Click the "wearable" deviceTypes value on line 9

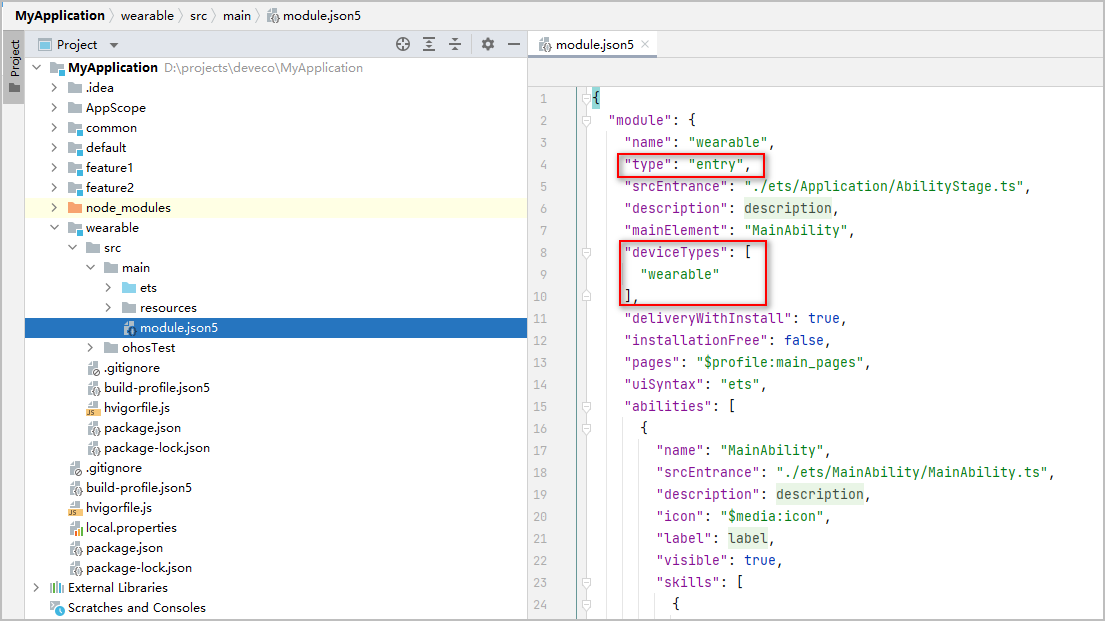(679, 274)
